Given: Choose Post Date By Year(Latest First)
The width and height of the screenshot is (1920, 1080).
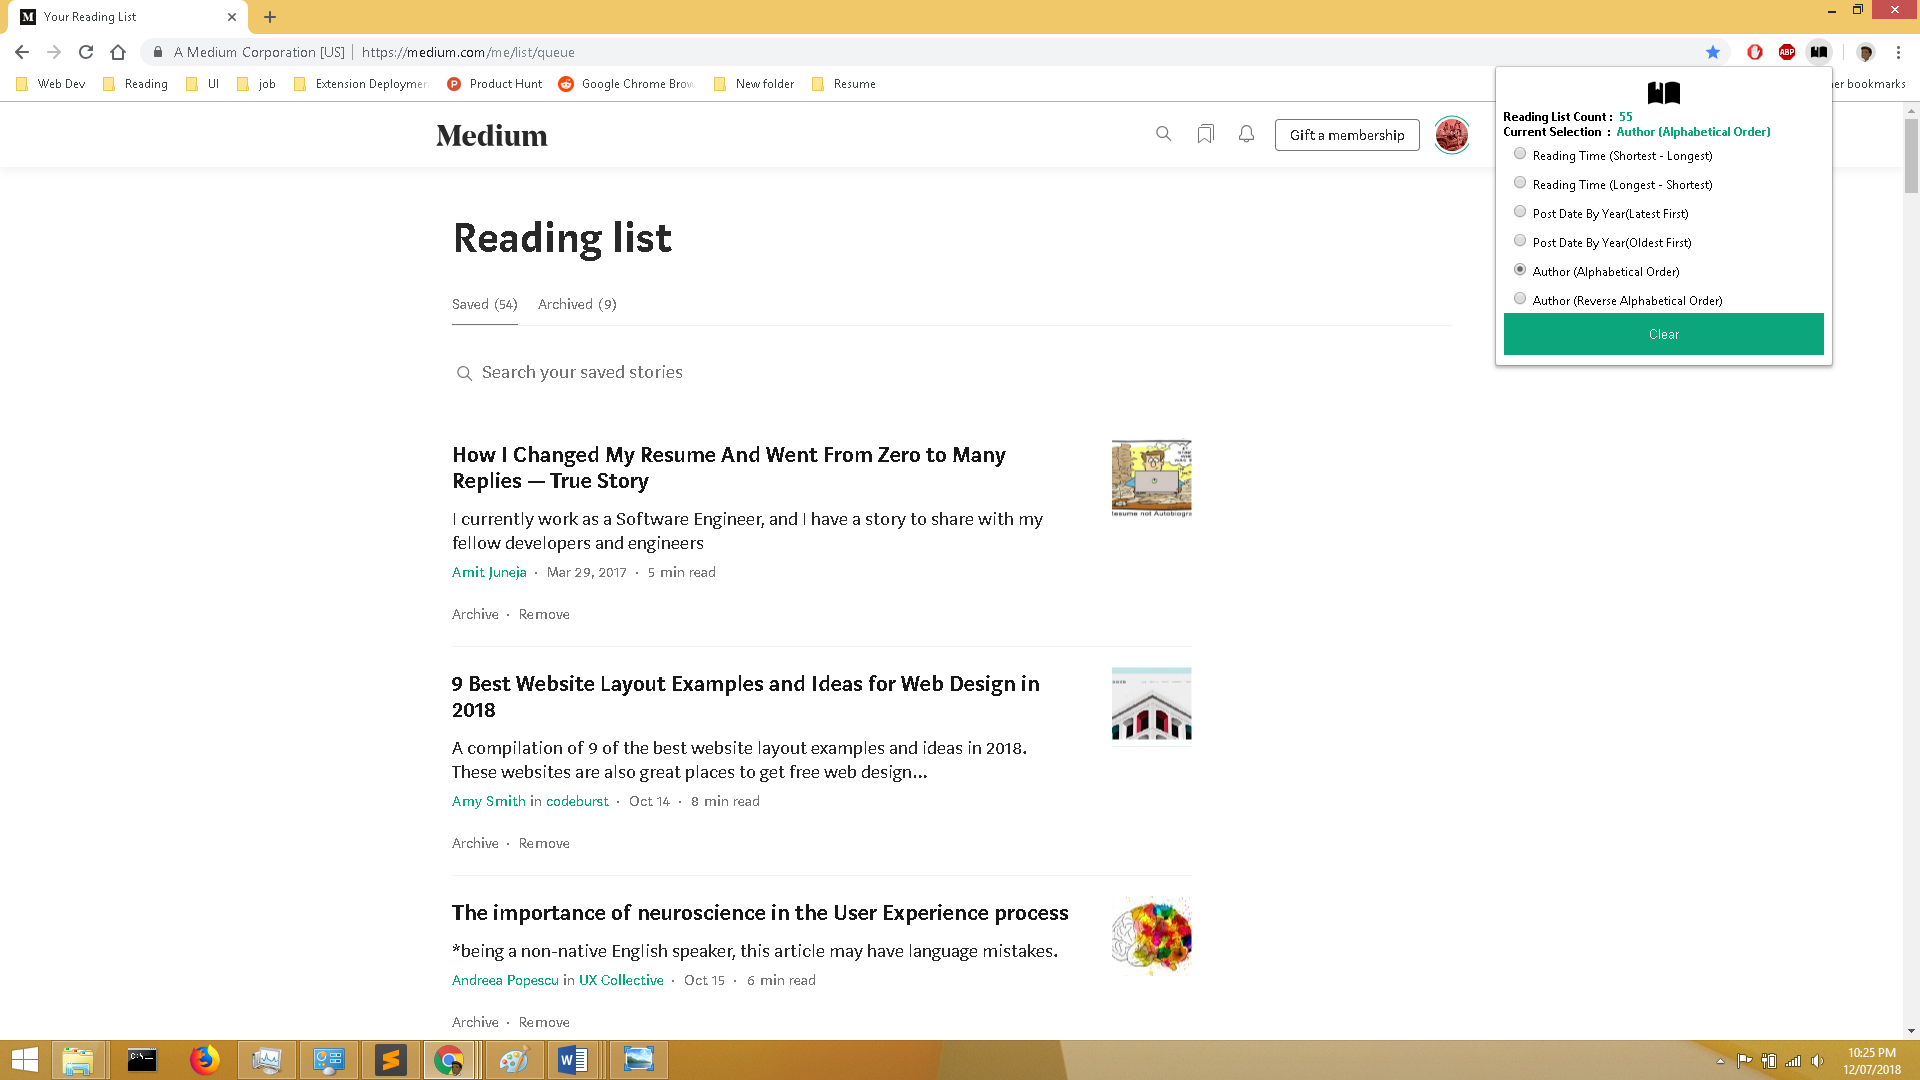Looking at the screenshot, I should tap(1520, 211).
